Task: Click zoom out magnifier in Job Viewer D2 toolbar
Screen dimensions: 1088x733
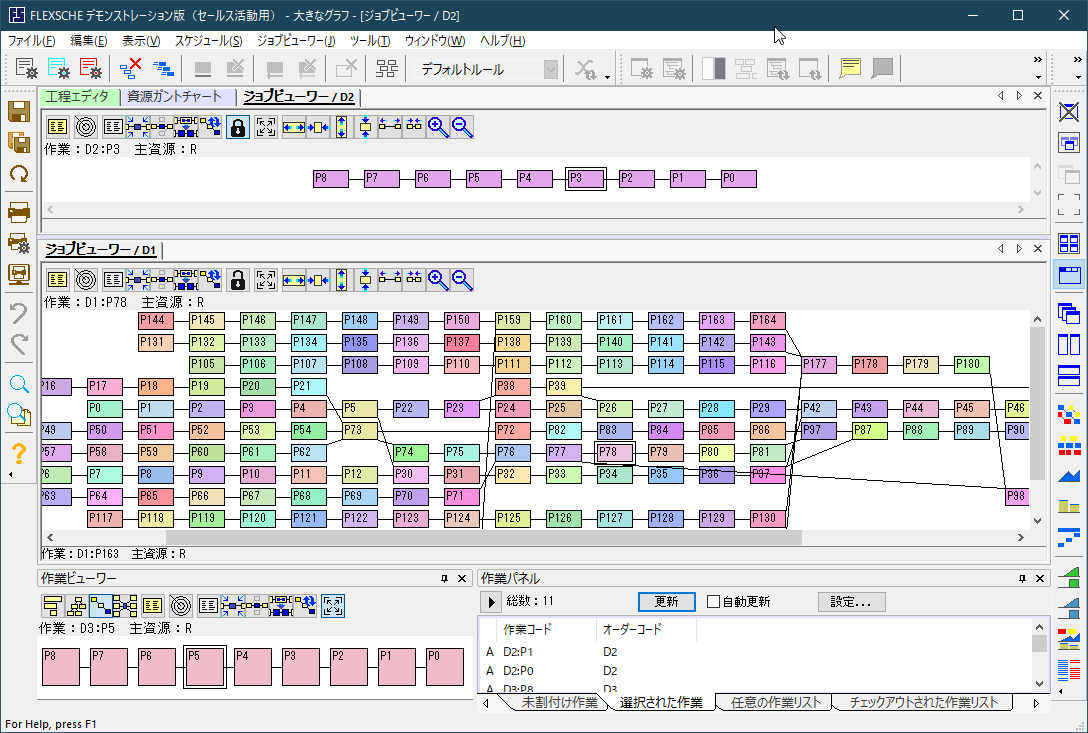Action: pyautogui.click(x=462, y=127)
